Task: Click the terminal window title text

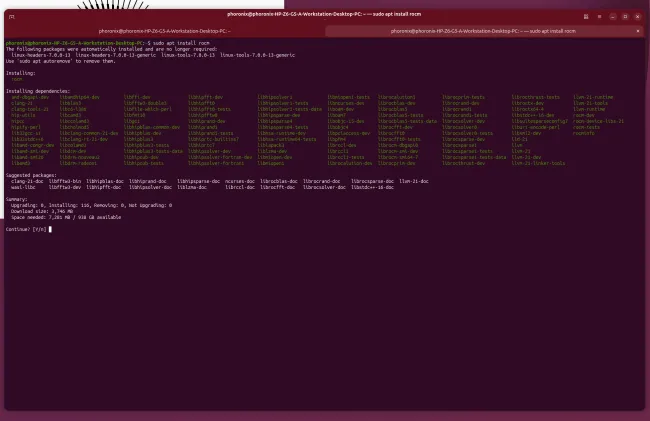Action: [x=324, y=14]
